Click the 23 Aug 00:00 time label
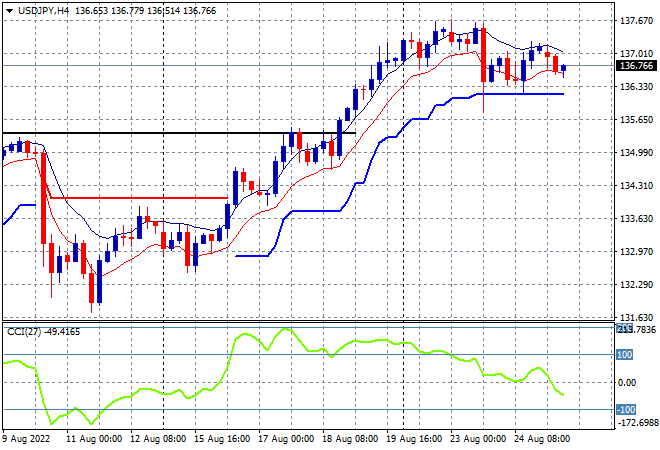Viewport: 660px width, 450px height. pyautogui.click(x=479, y=439)
